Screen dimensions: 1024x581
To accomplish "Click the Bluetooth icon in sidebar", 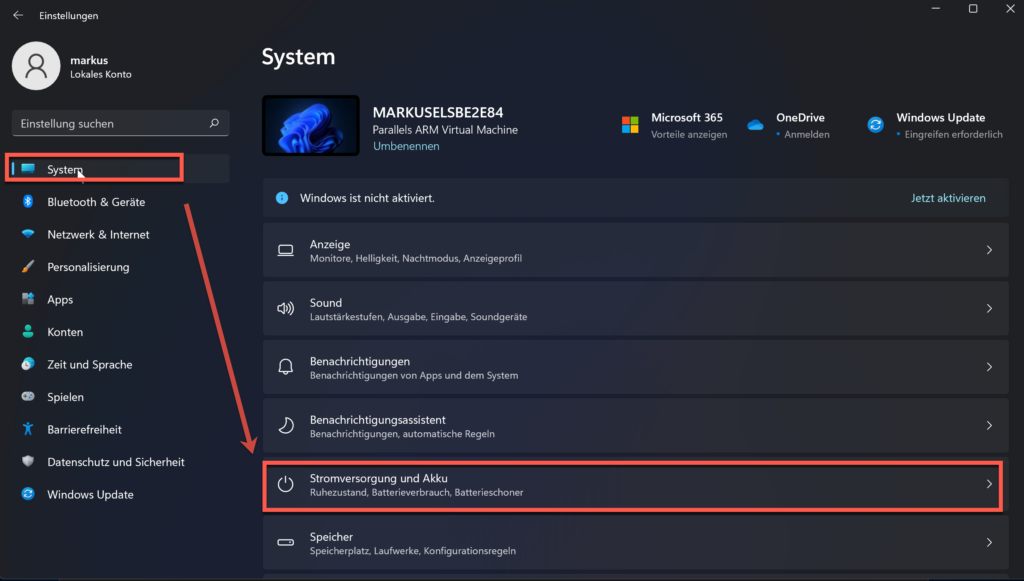I will pyautogui.click(x=28, y=201).
